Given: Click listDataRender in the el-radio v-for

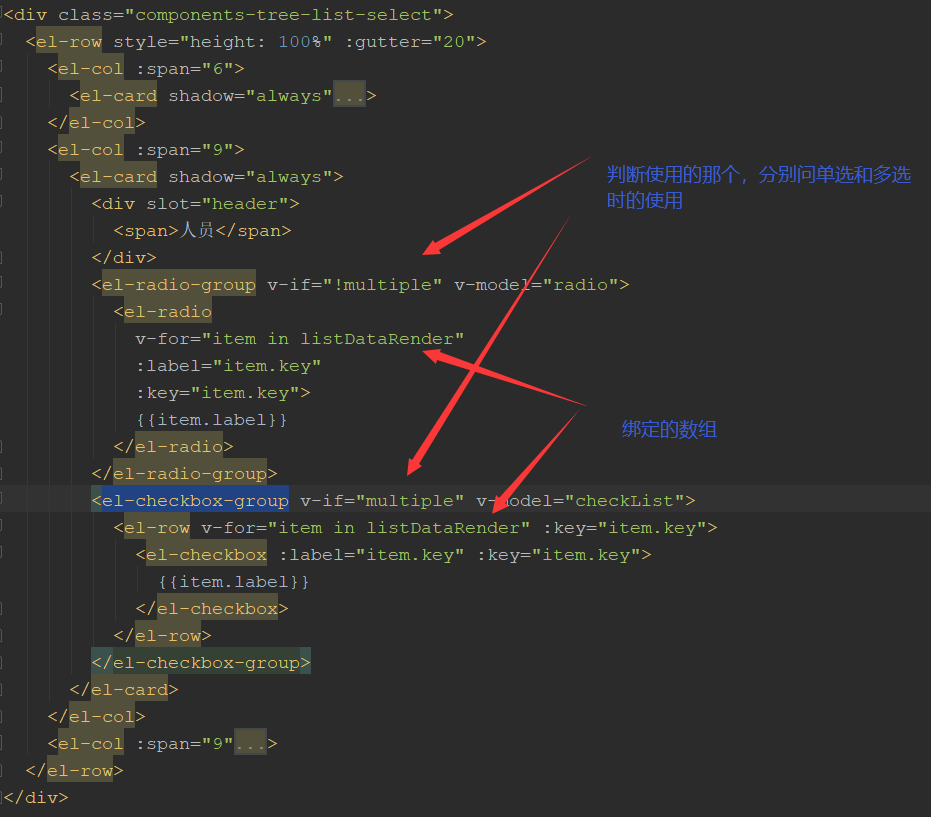Looking at the screenshot, I should click(376, 338).
